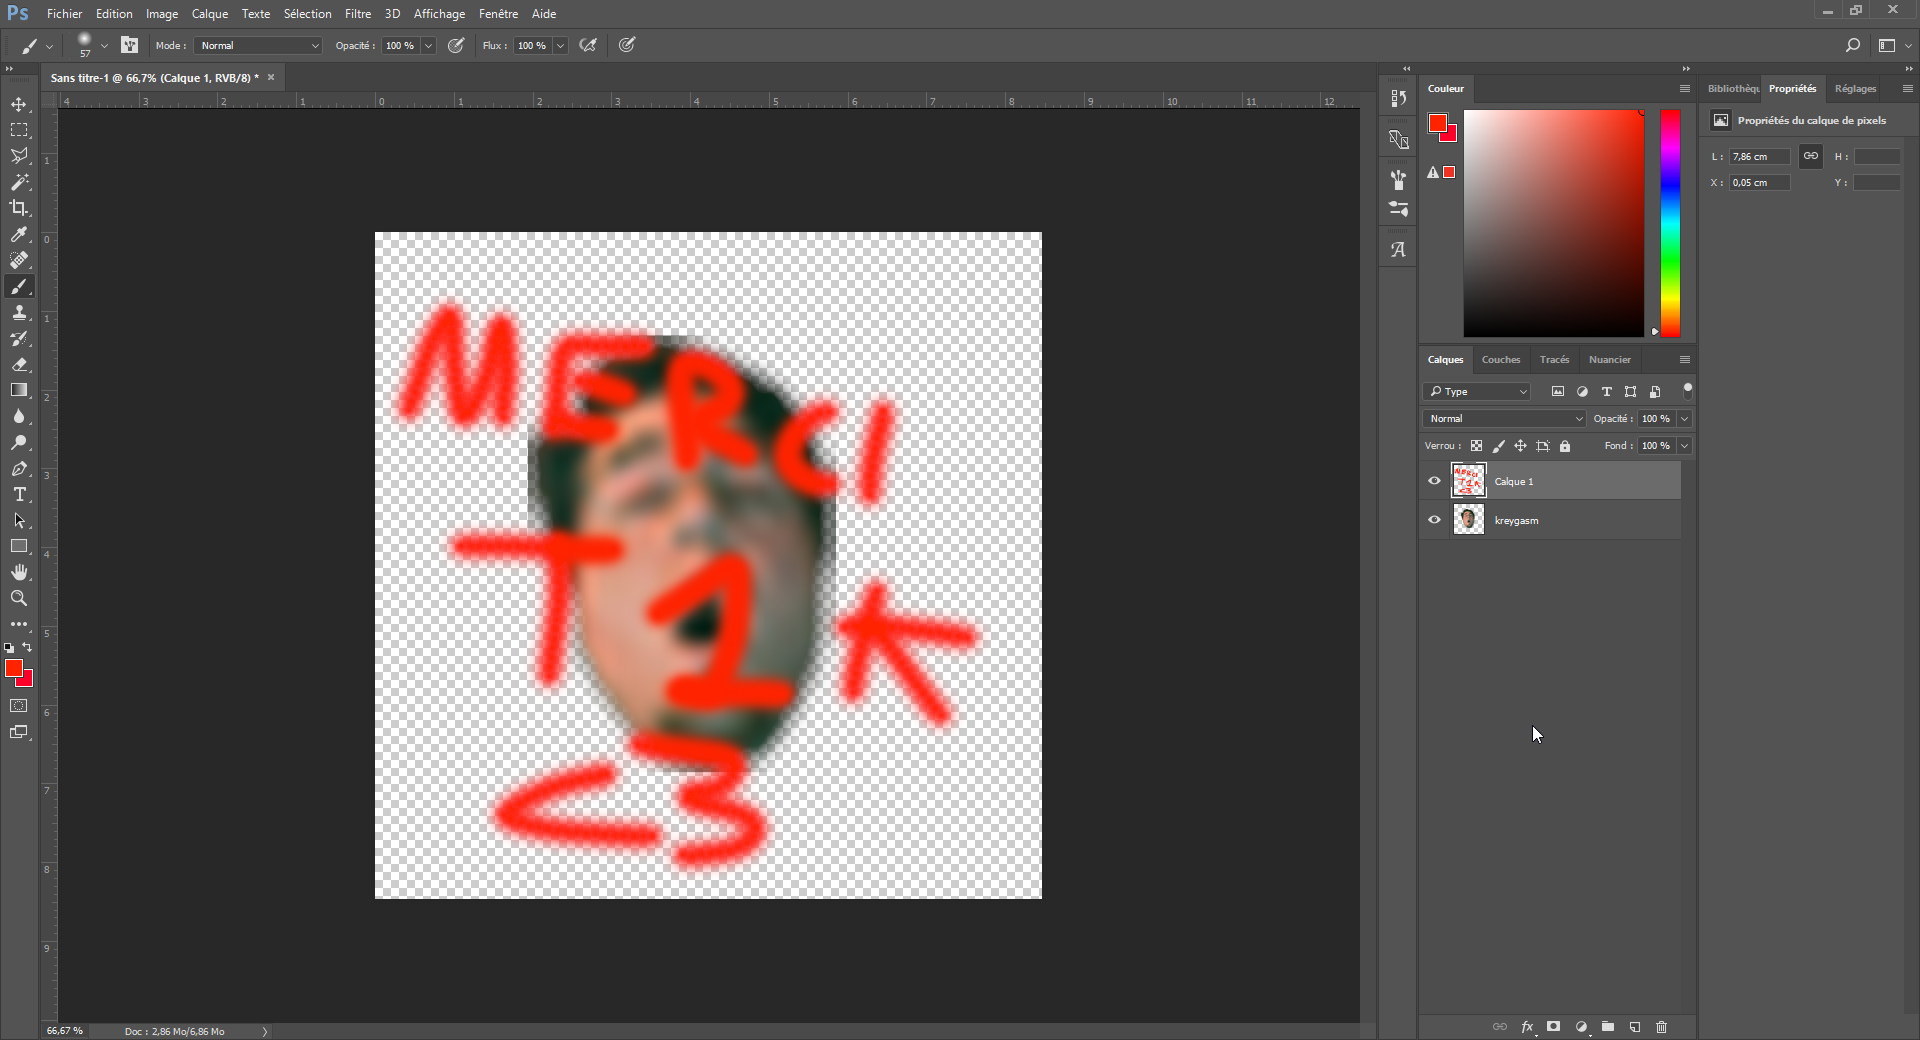This screenshot has height=1040, width=1920.
Task: Select the Zoom tool
Action: (x=19, y=598)
